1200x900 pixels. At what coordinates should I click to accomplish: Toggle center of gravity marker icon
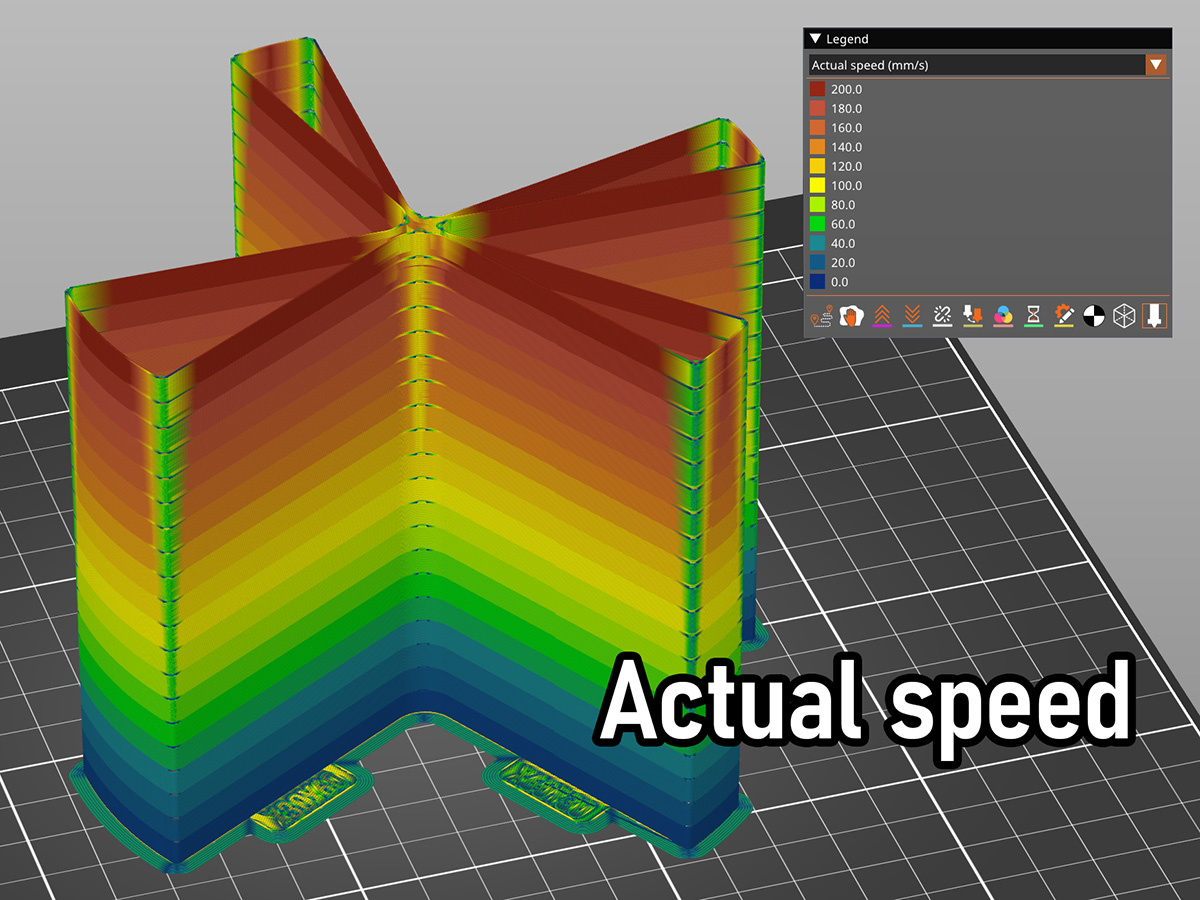coord(1094,317)
